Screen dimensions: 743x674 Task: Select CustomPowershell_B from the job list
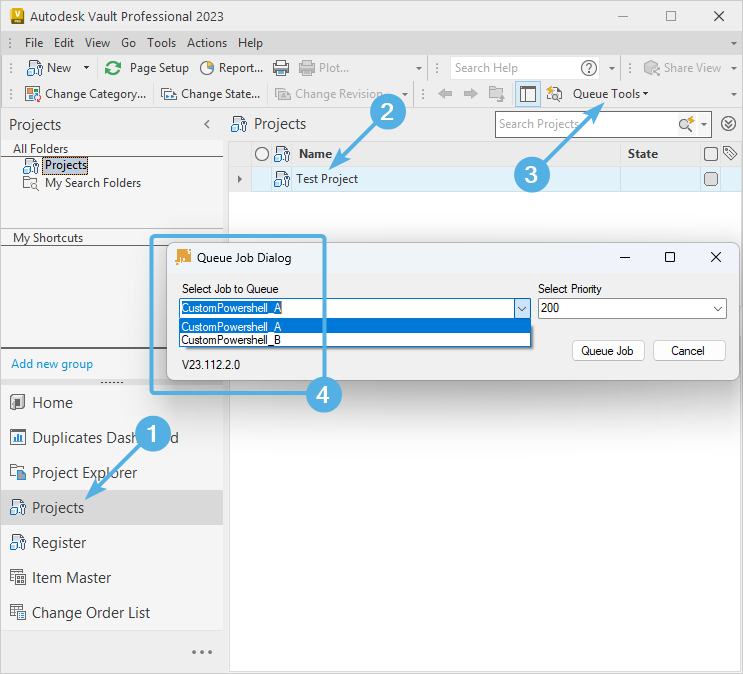tap(231, 340)
